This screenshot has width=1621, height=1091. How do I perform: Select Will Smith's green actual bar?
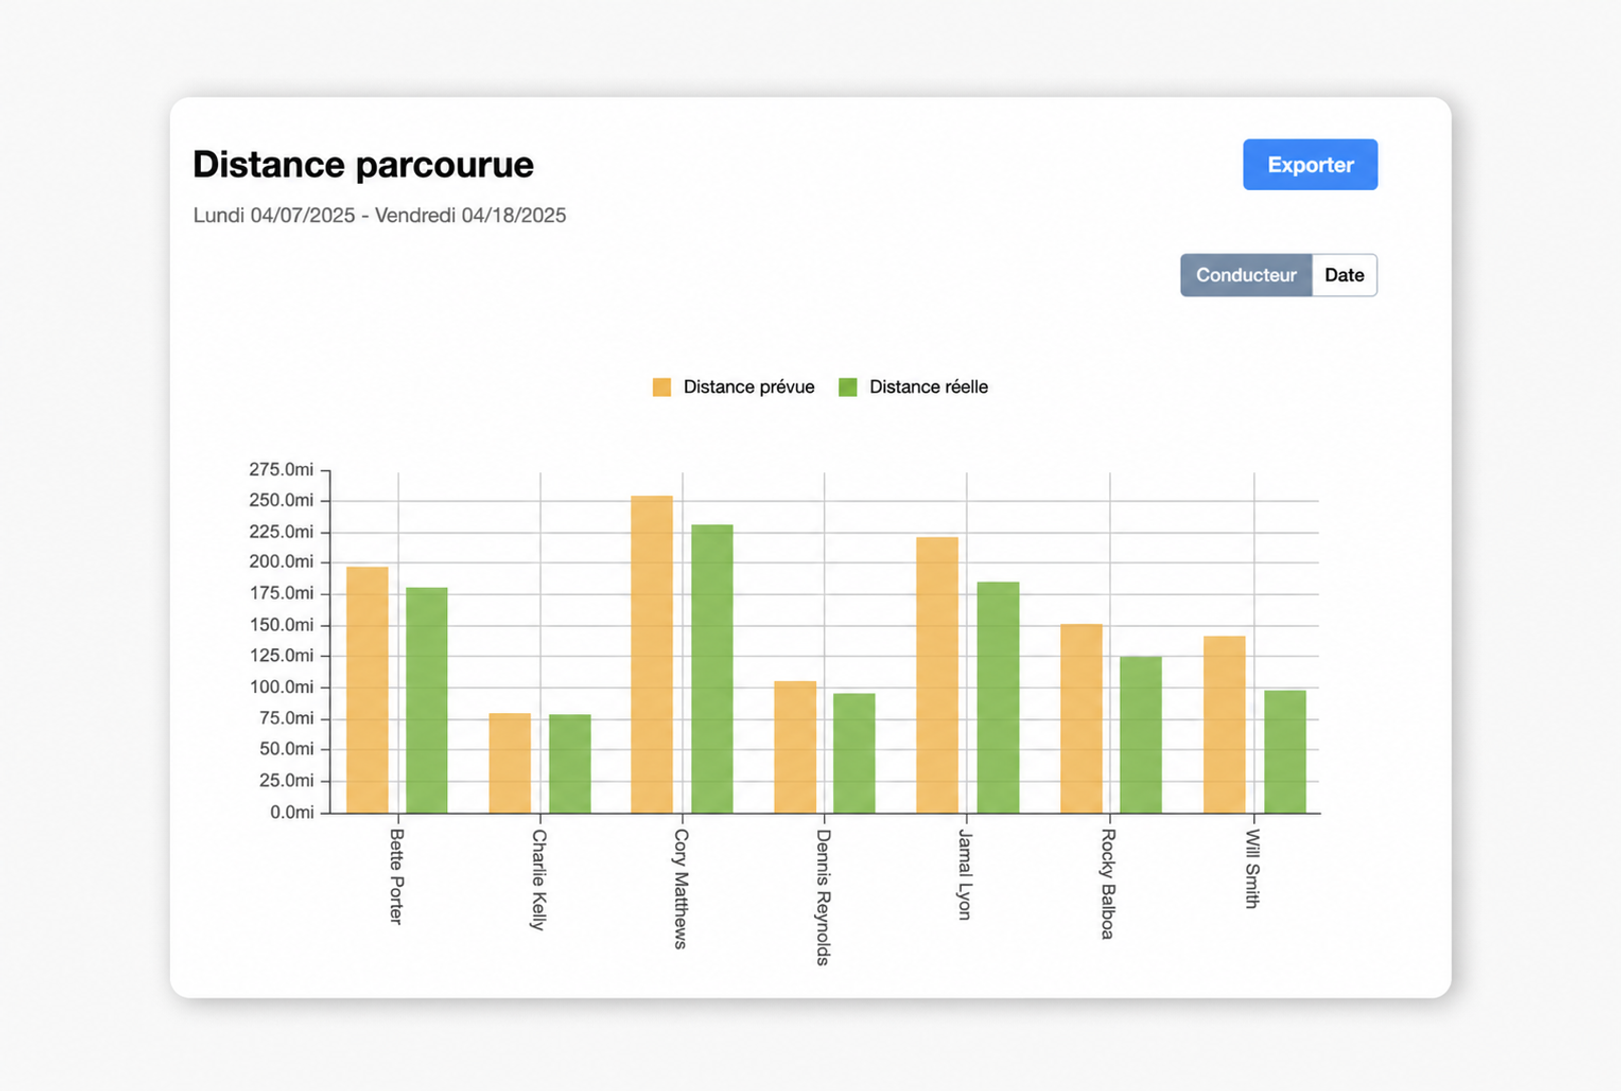tap(1285, 752)
